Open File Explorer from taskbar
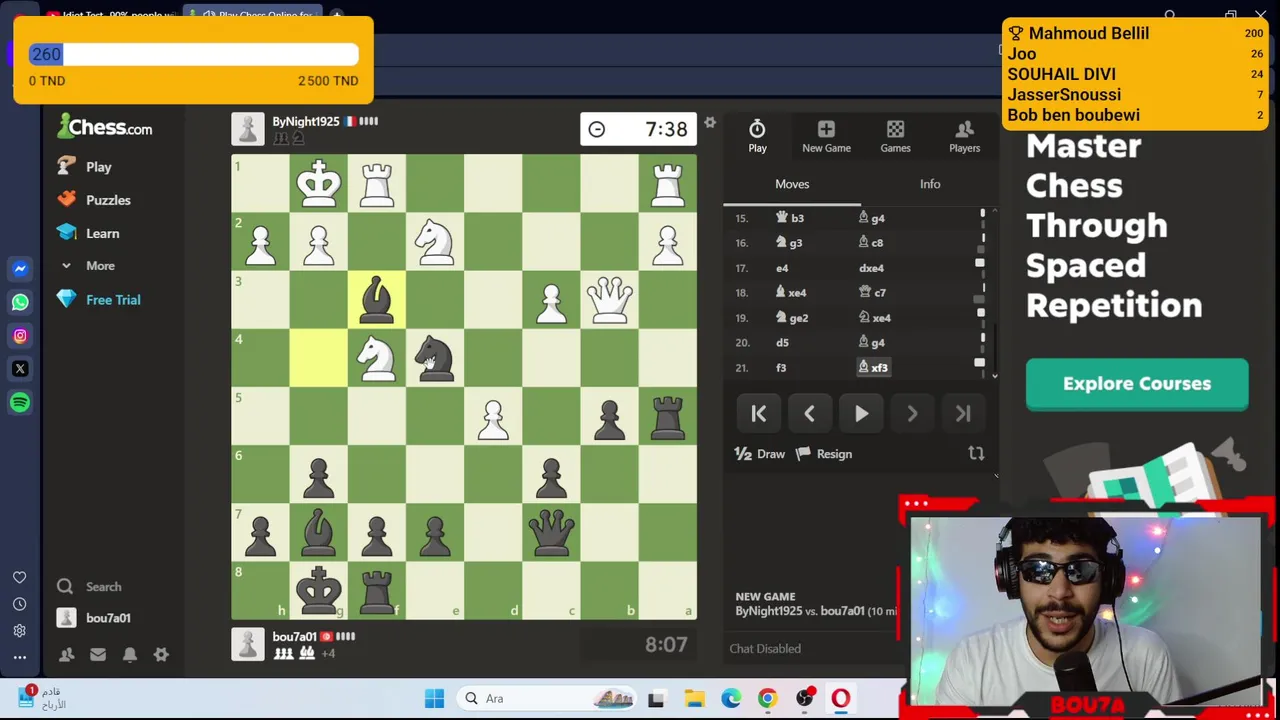Image resolution: width=1280 pixels, height=720 pixels. pos(694,698)
